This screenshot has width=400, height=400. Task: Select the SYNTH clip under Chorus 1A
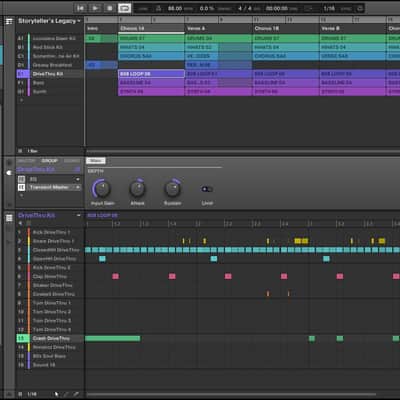(151, 91)
